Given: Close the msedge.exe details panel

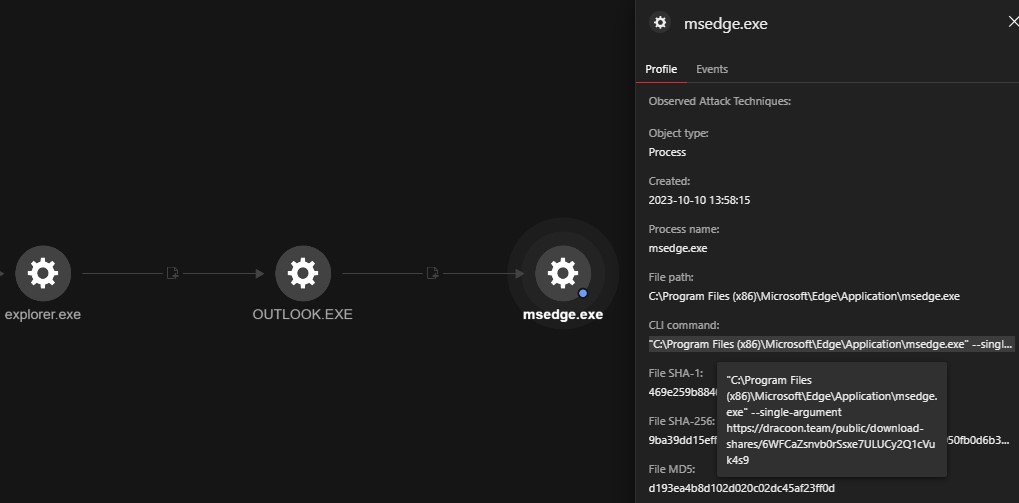Looking at the screenshot, I should (1013, 22).
